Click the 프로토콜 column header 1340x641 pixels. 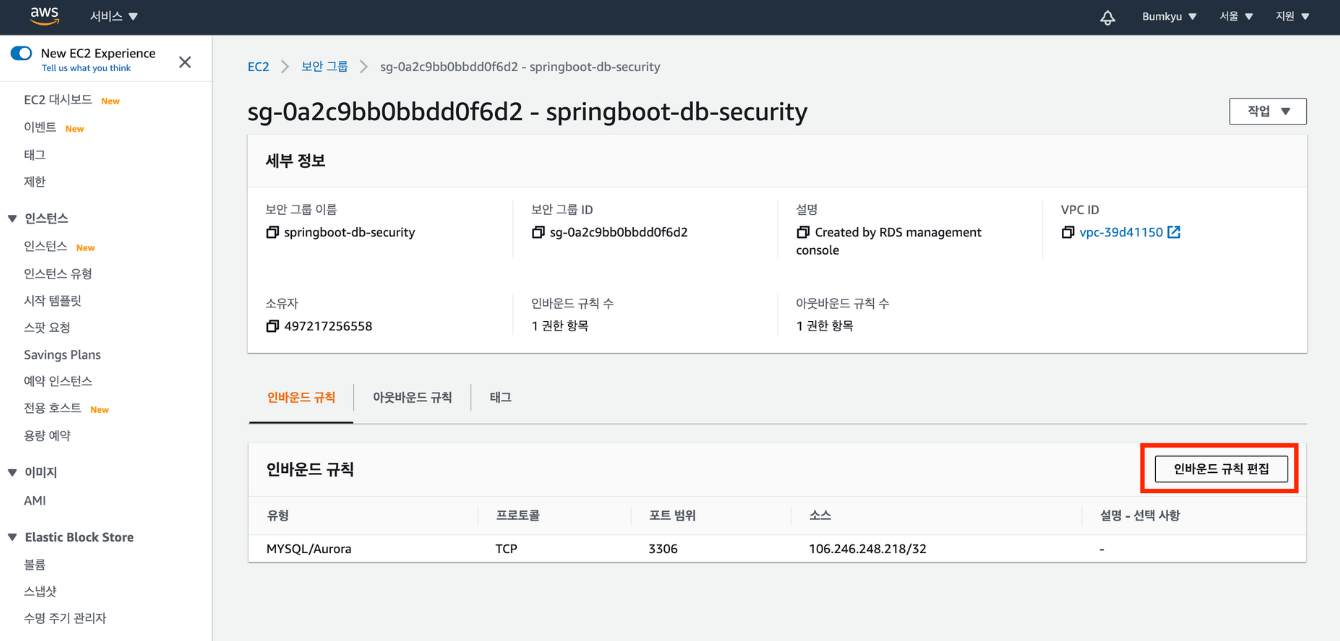pos(518,516)
